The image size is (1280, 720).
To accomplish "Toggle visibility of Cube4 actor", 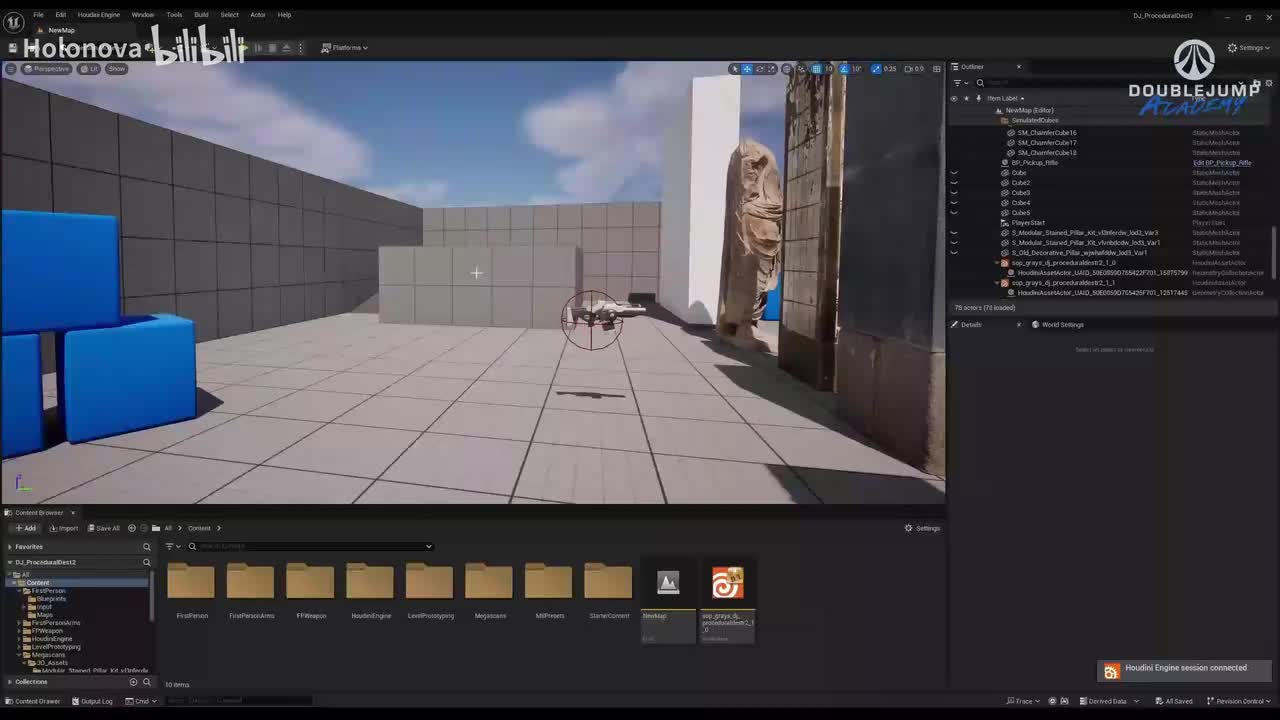I will coord(954,203).
